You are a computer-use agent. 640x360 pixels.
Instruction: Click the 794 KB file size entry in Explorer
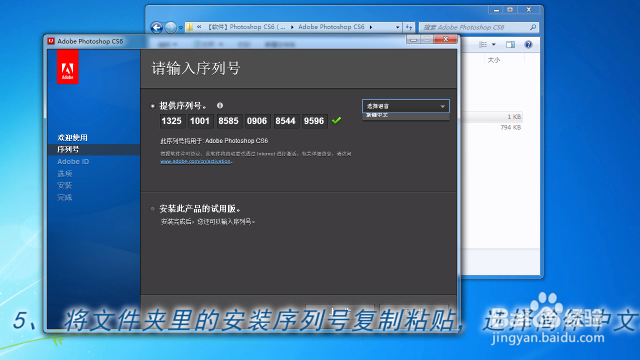pos(511,127)
